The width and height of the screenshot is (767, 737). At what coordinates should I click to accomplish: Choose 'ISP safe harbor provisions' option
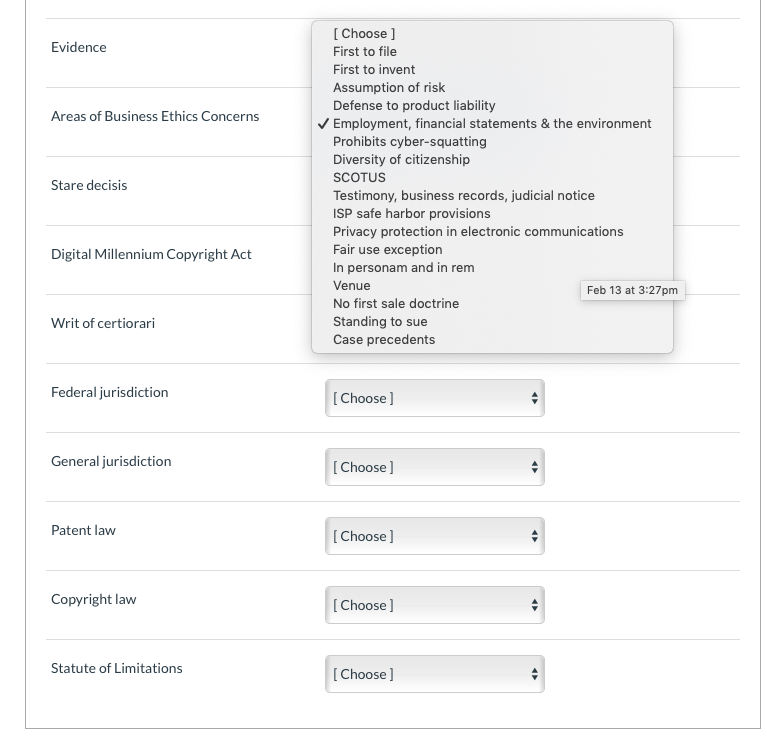point(412,214)
